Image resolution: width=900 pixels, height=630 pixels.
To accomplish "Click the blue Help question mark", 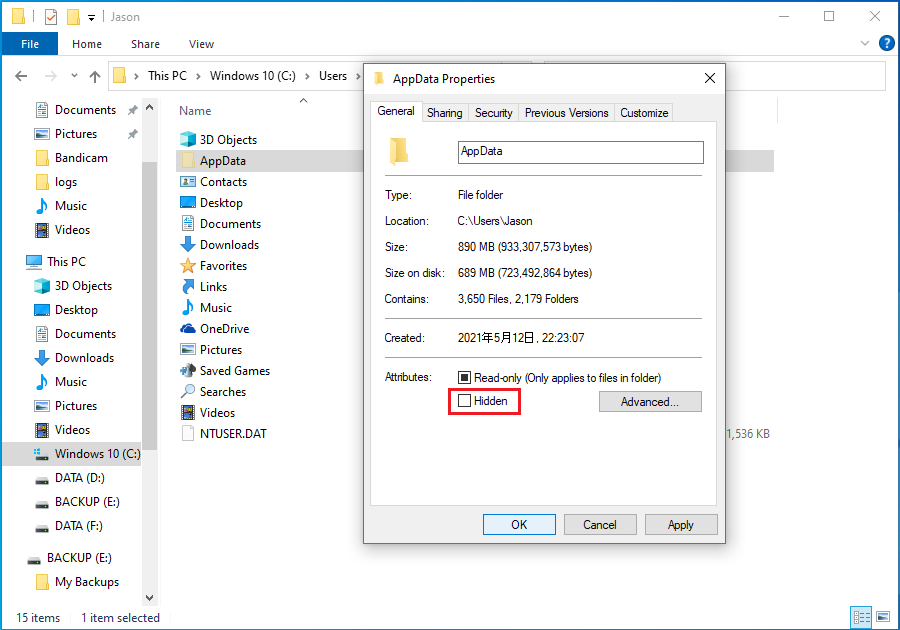I will 886,43.
